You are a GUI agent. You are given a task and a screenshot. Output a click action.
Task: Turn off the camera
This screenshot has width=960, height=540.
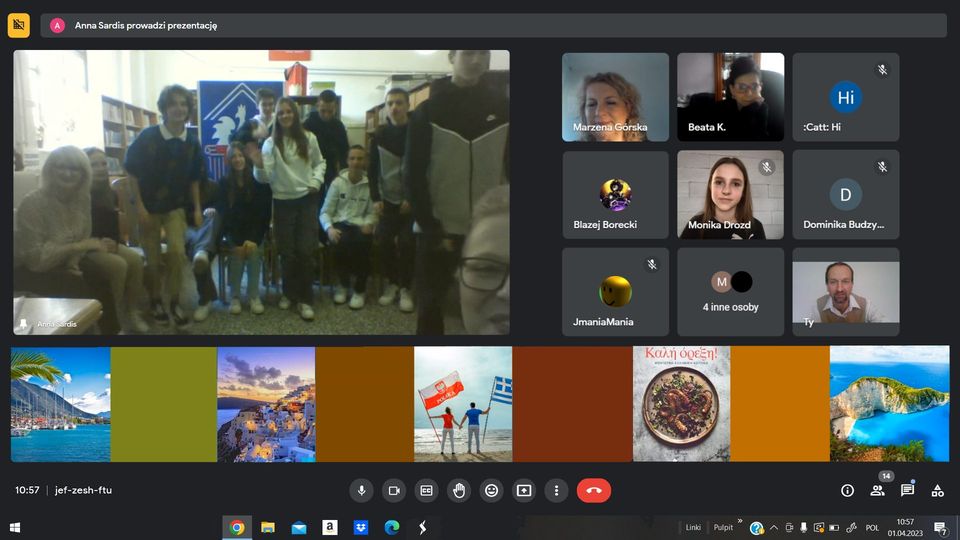(x=394, y=490)
